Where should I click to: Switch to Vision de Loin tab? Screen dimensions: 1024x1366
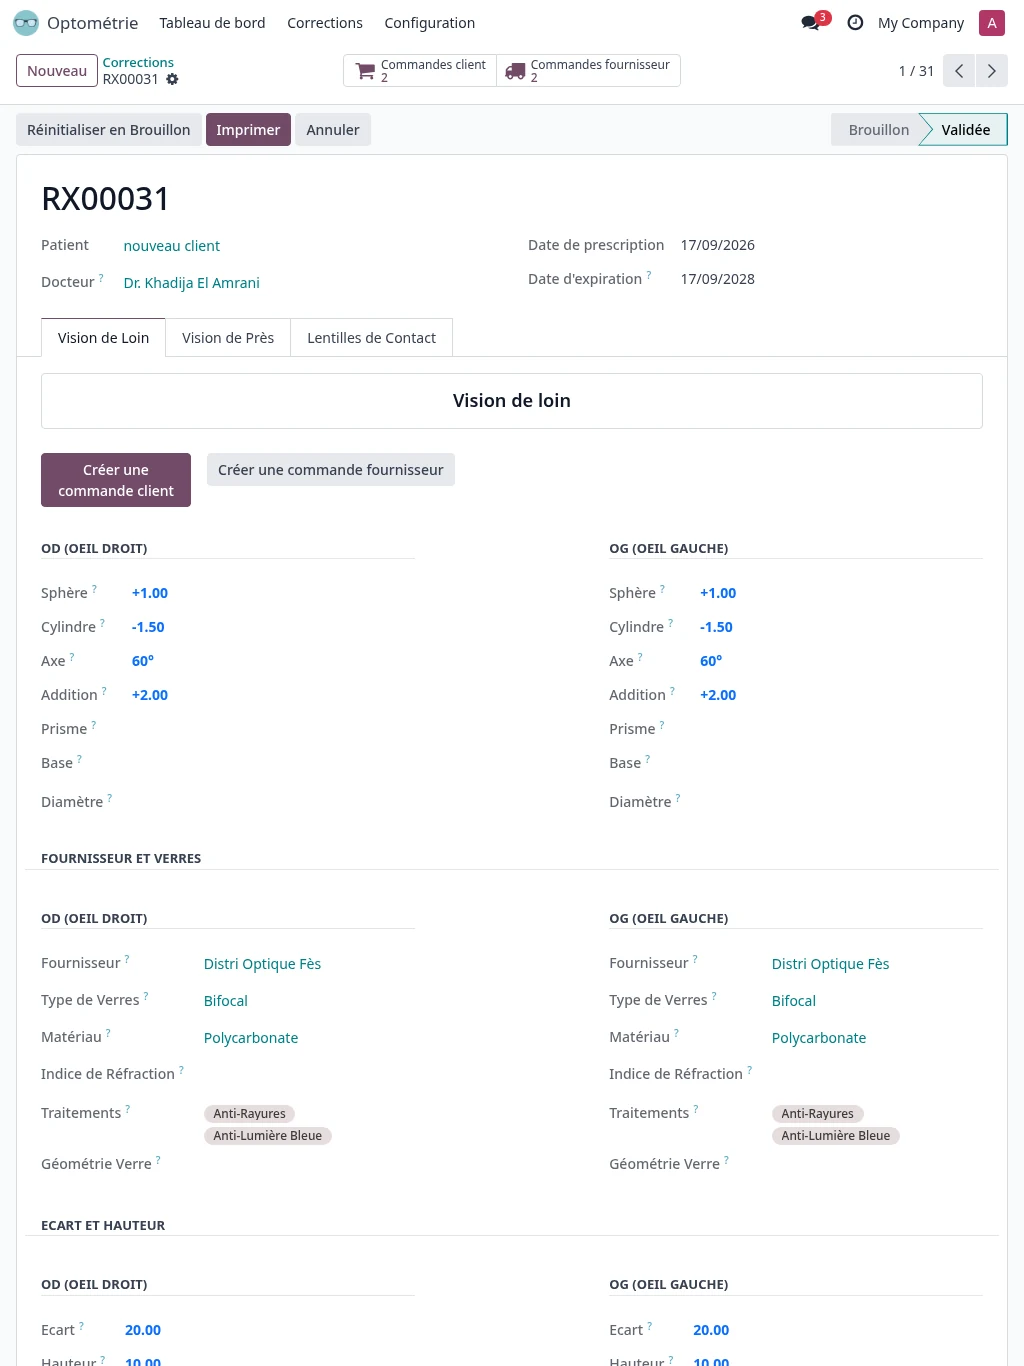103,338
